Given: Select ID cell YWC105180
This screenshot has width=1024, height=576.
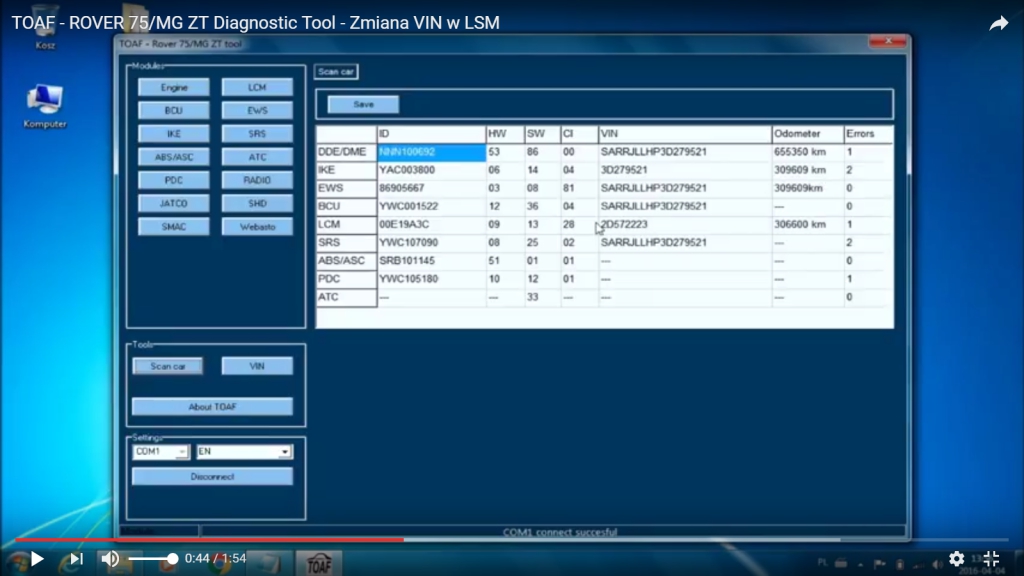Looking at the screenshot, I should pyautogui.click(x=432, y=279).
